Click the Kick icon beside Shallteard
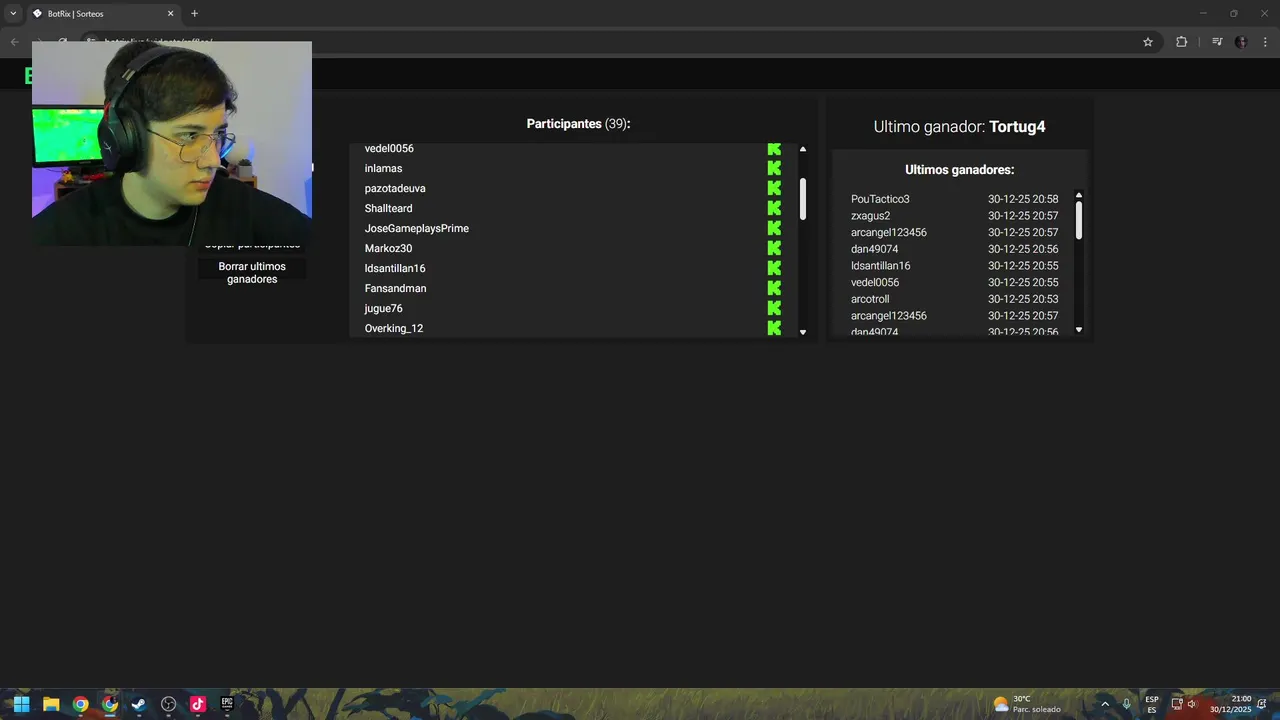Screen dimensions: 1280x720 (x=774, y=208)
